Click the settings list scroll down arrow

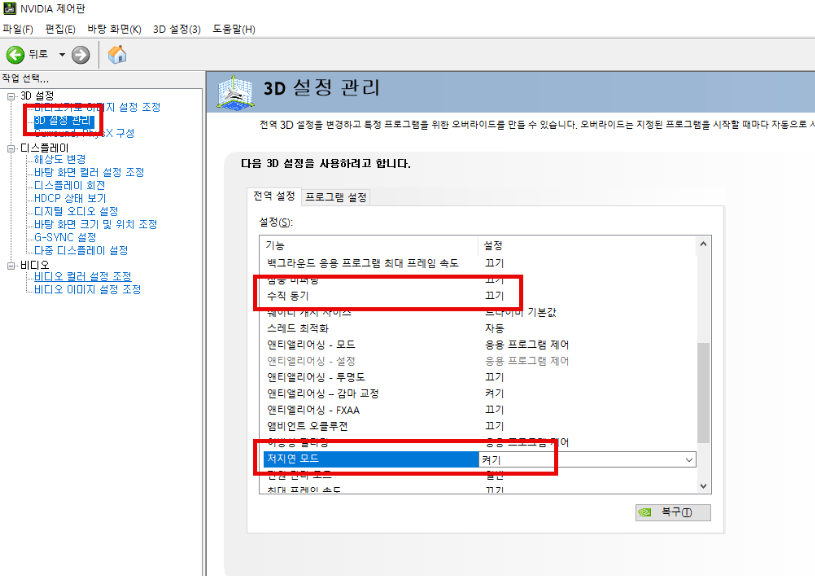click(703, 487)
